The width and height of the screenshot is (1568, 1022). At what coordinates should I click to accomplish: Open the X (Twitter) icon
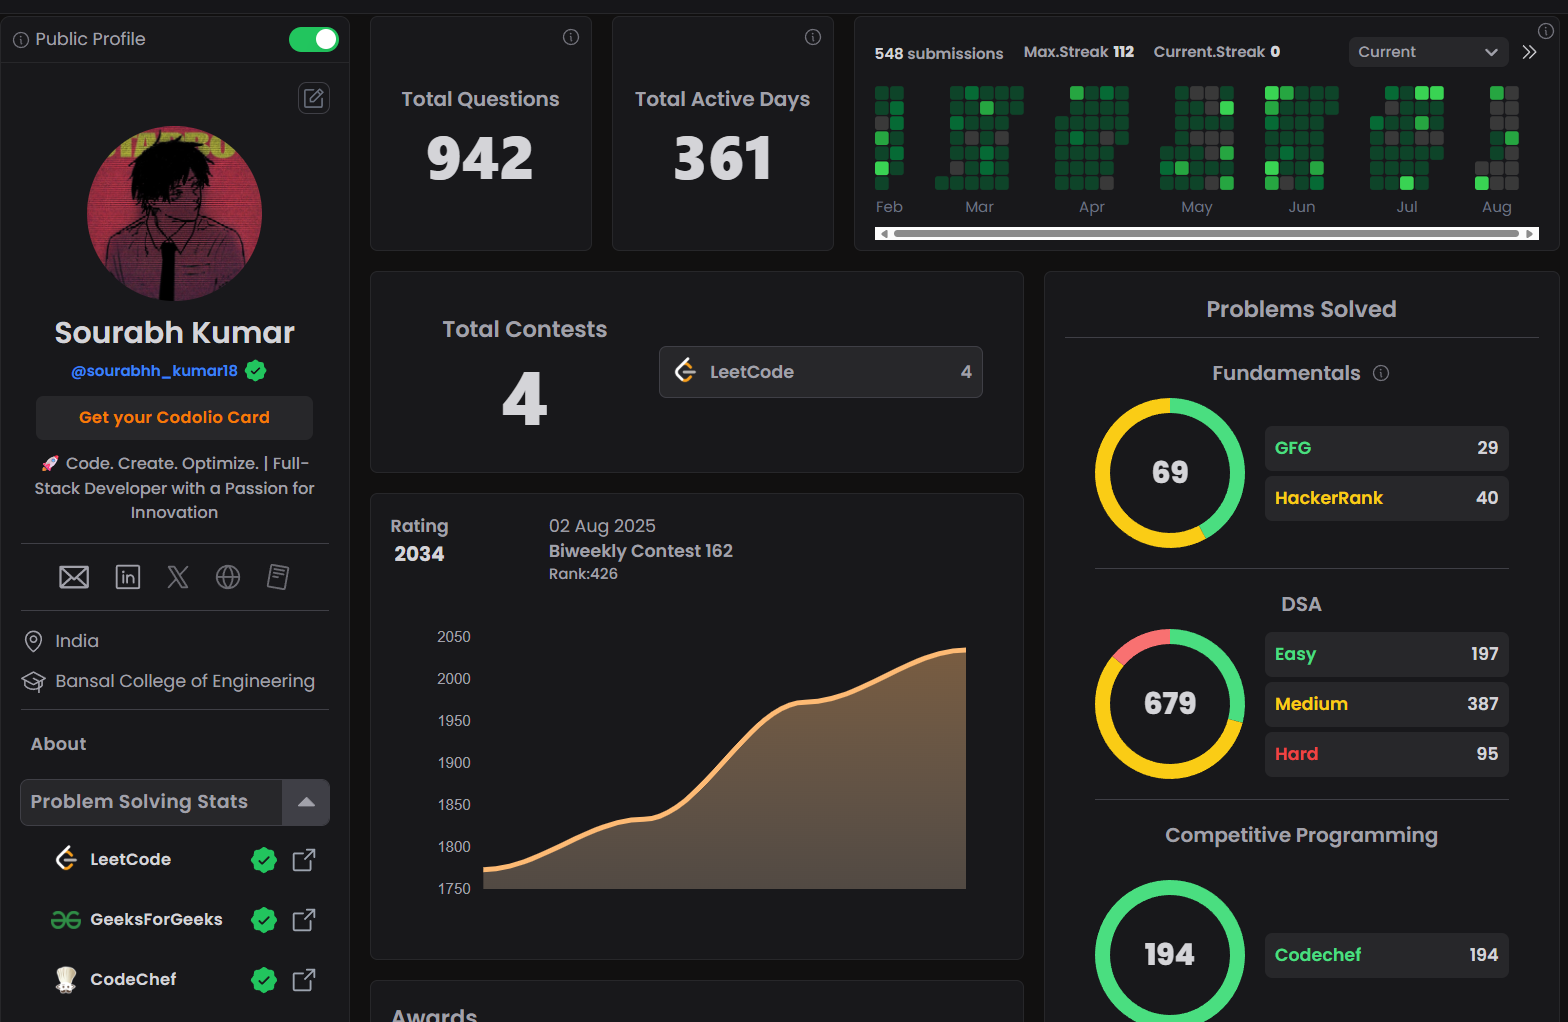point(178,577)
